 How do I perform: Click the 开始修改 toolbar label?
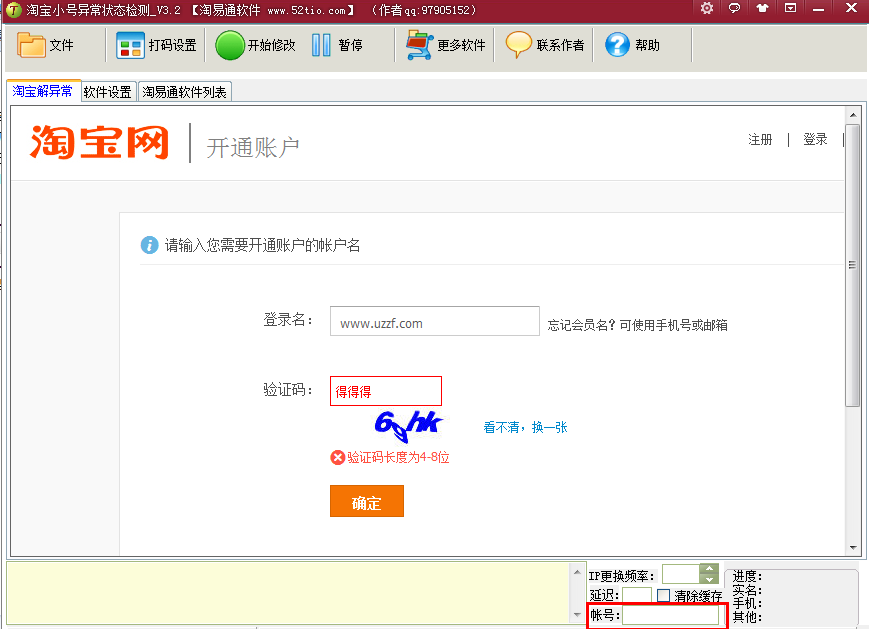pos(272,45)
